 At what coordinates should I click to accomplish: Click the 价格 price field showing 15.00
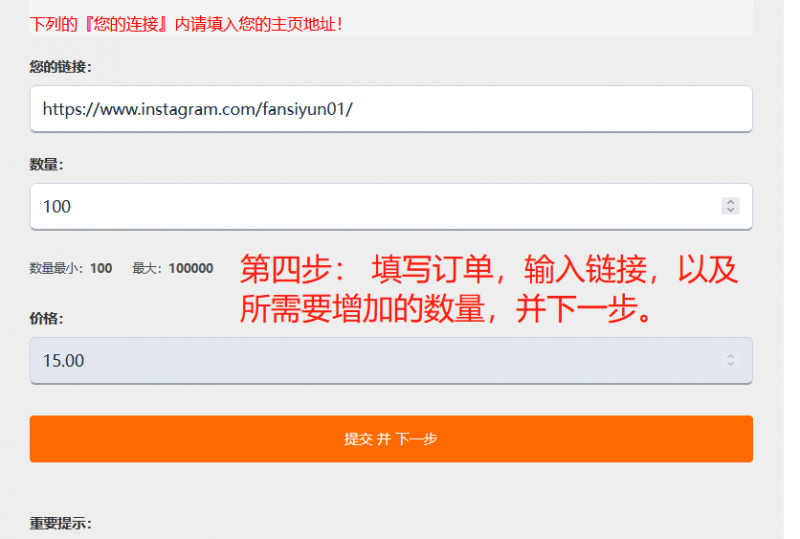391,360
